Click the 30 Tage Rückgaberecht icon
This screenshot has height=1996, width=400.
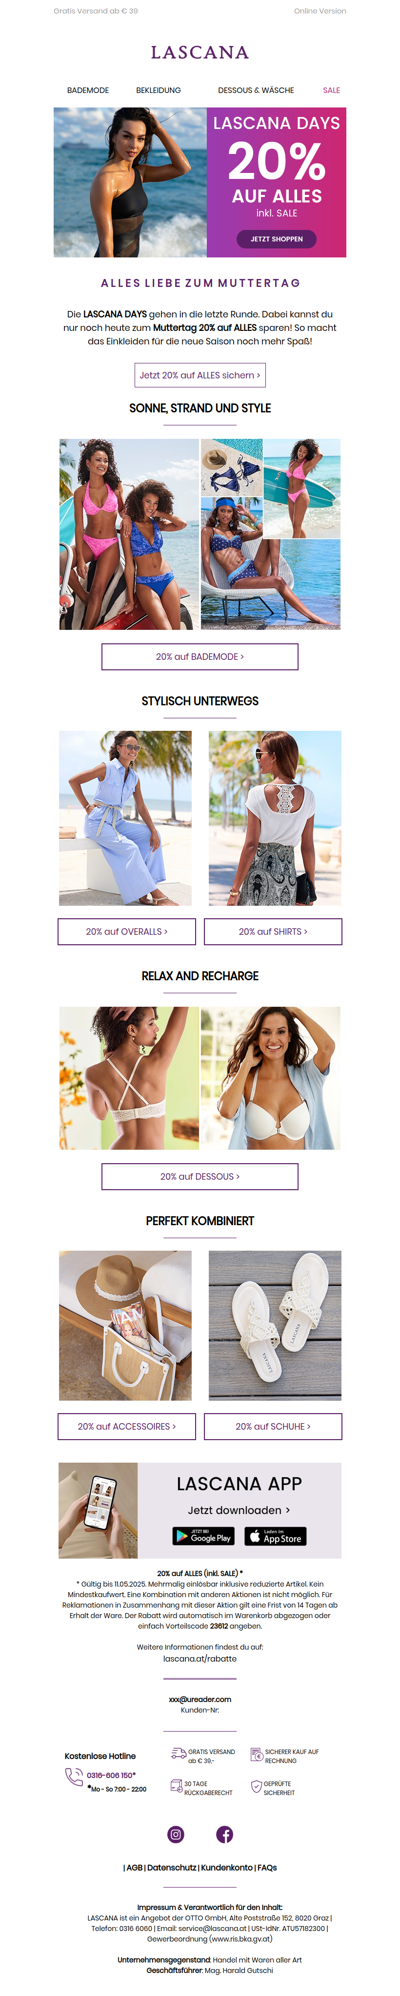pyautogui.click(x=176, y=1785)
